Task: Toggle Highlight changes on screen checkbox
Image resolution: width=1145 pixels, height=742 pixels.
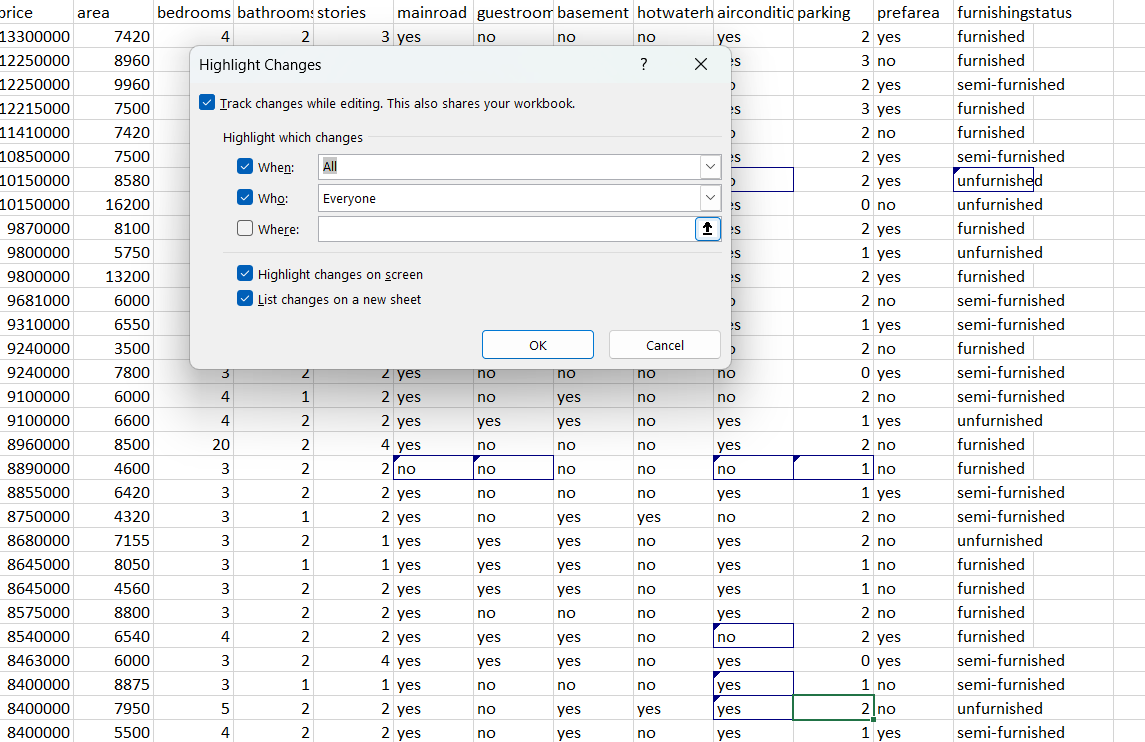Action: point(245,274)
